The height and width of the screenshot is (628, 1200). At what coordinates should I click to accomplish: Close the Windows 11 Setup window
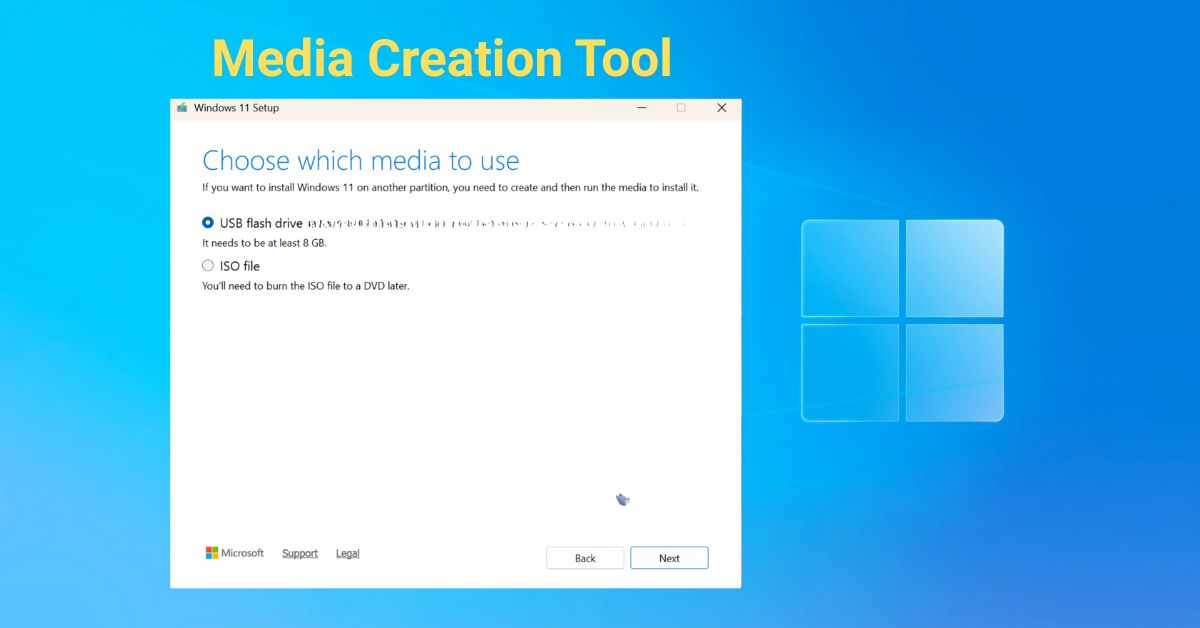pos(721,107)
